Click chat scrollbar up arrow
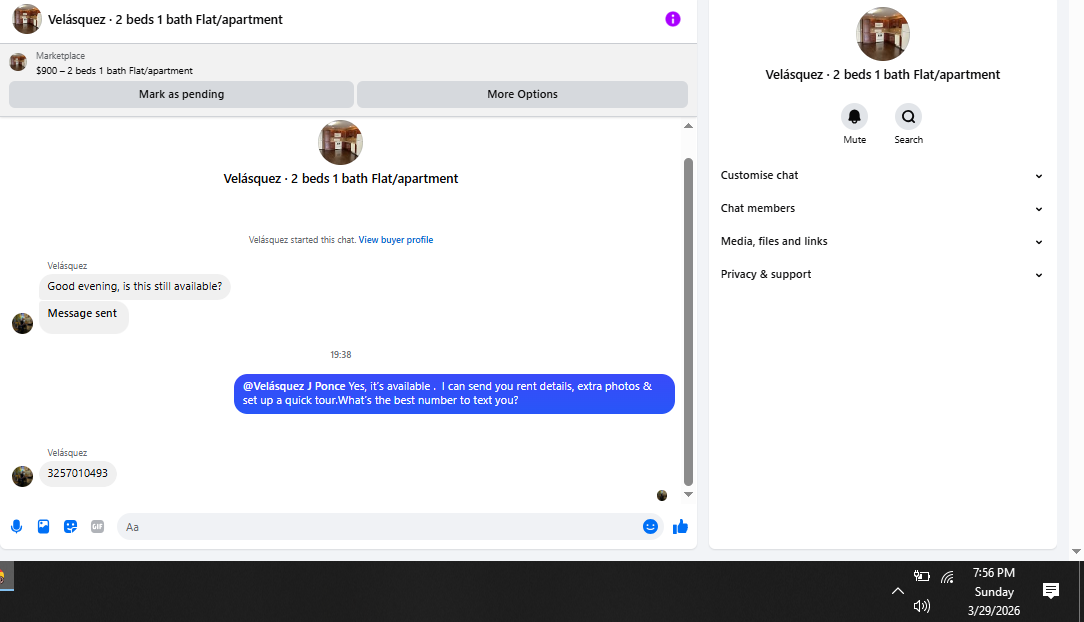 coord(688,126)
